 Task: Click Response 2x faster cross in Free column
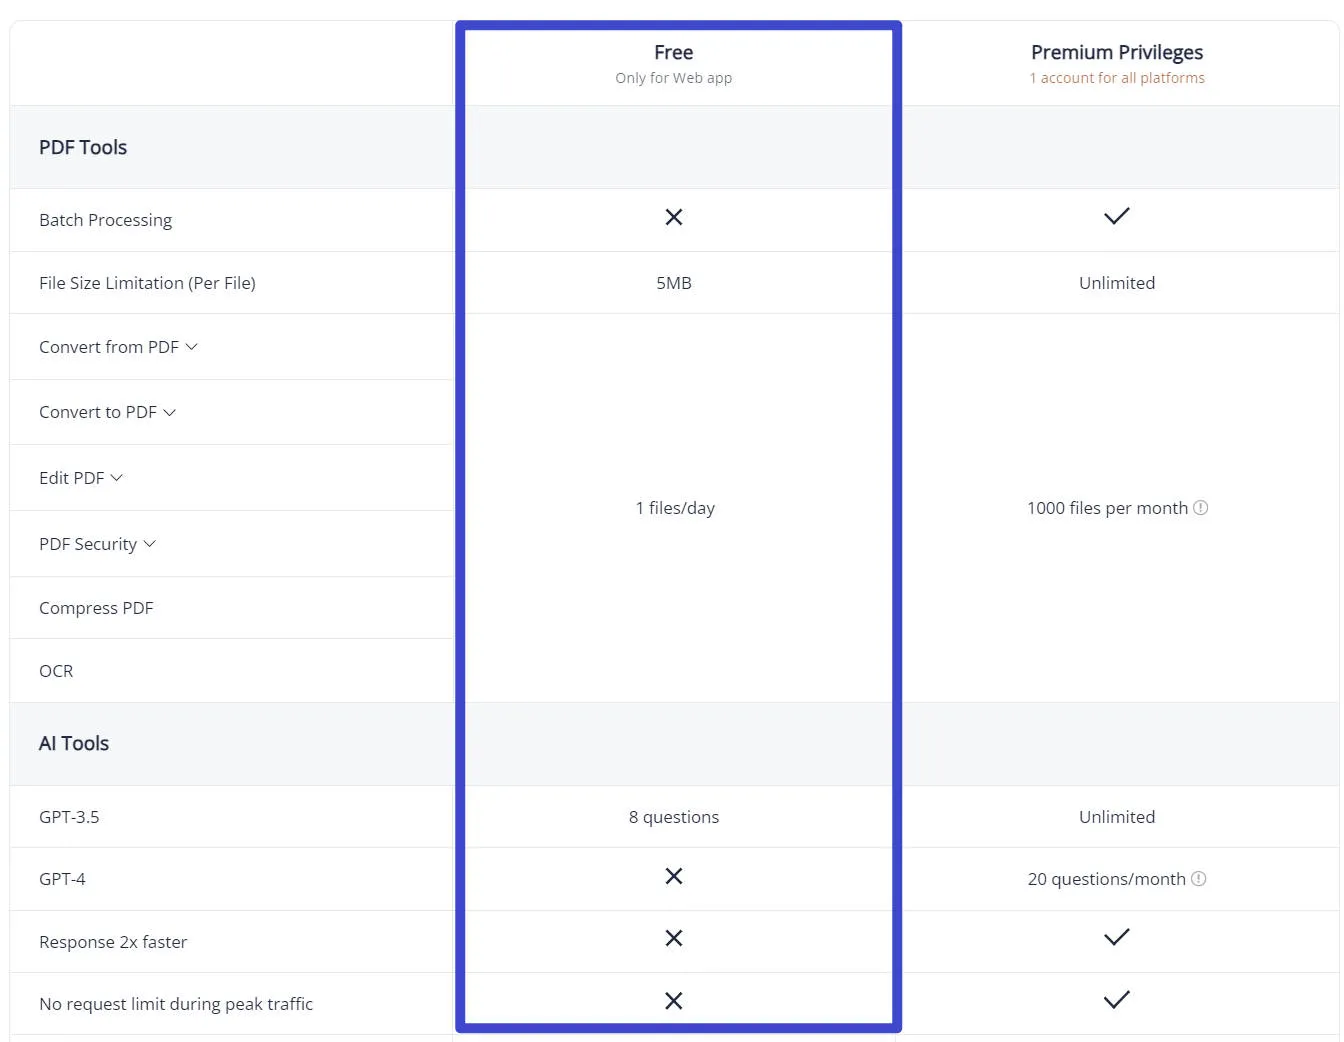(x=674, y=938)
